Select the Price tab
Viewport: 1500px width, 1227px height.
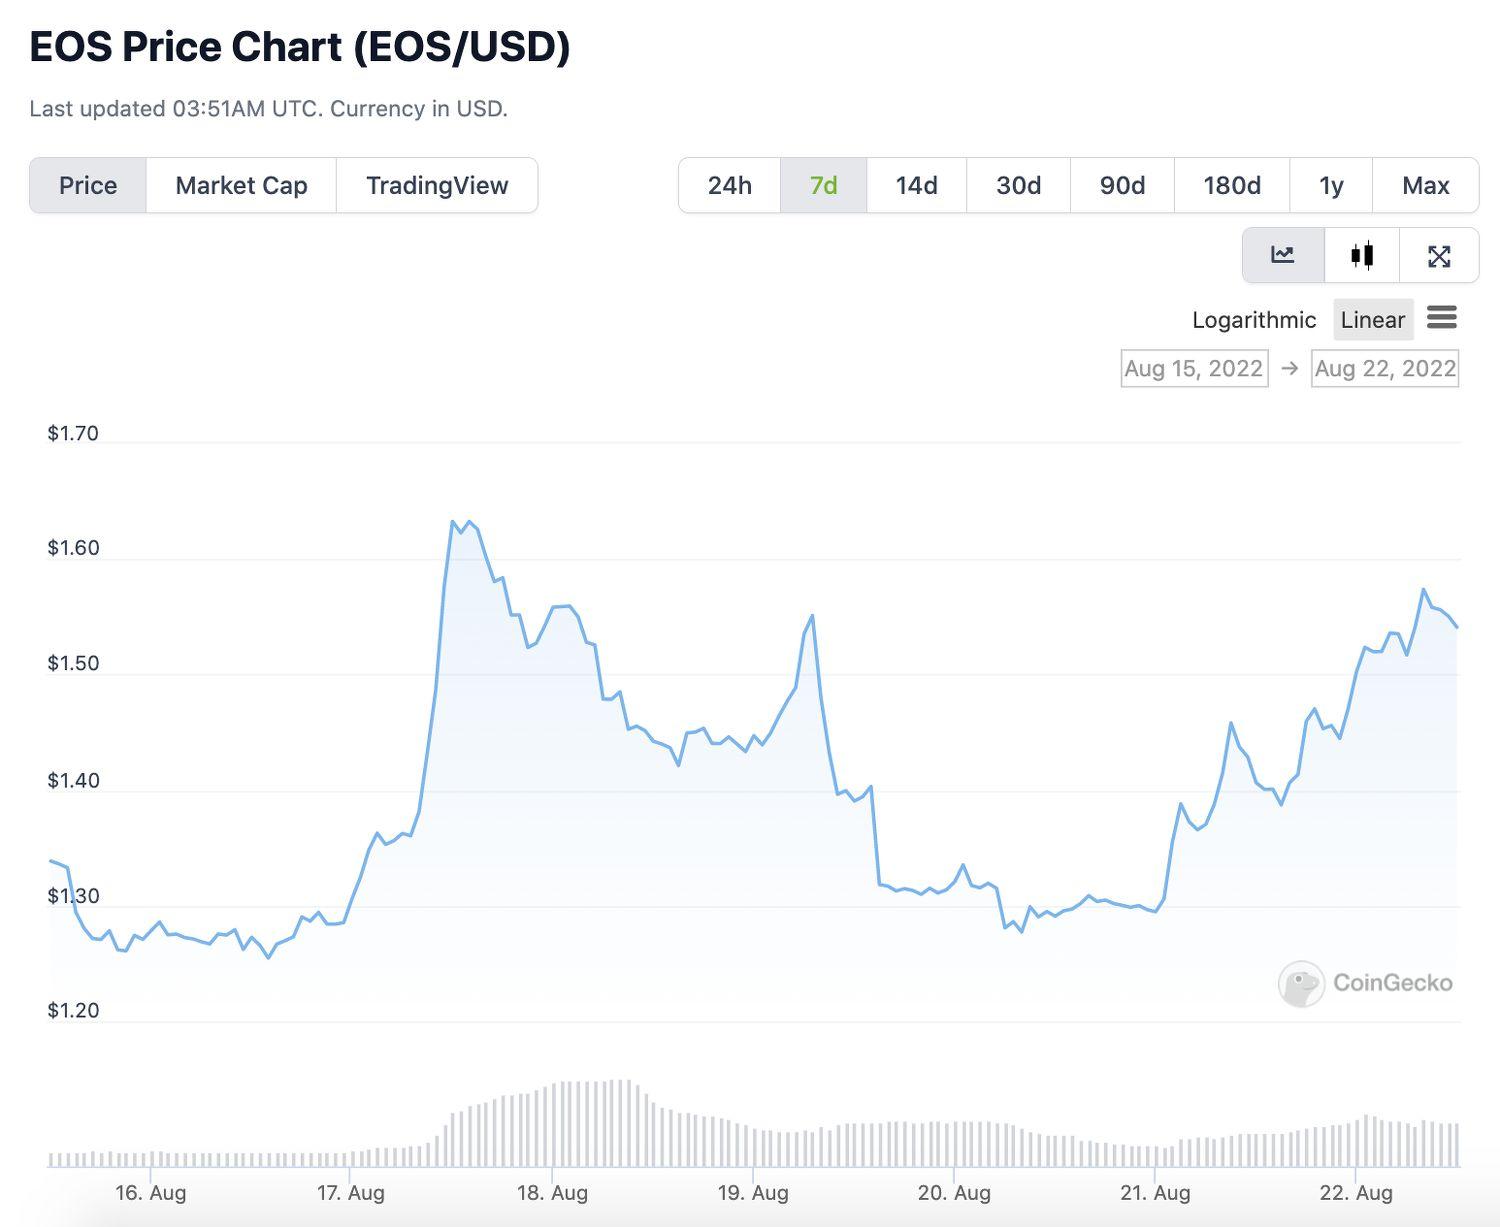point(88,185)
